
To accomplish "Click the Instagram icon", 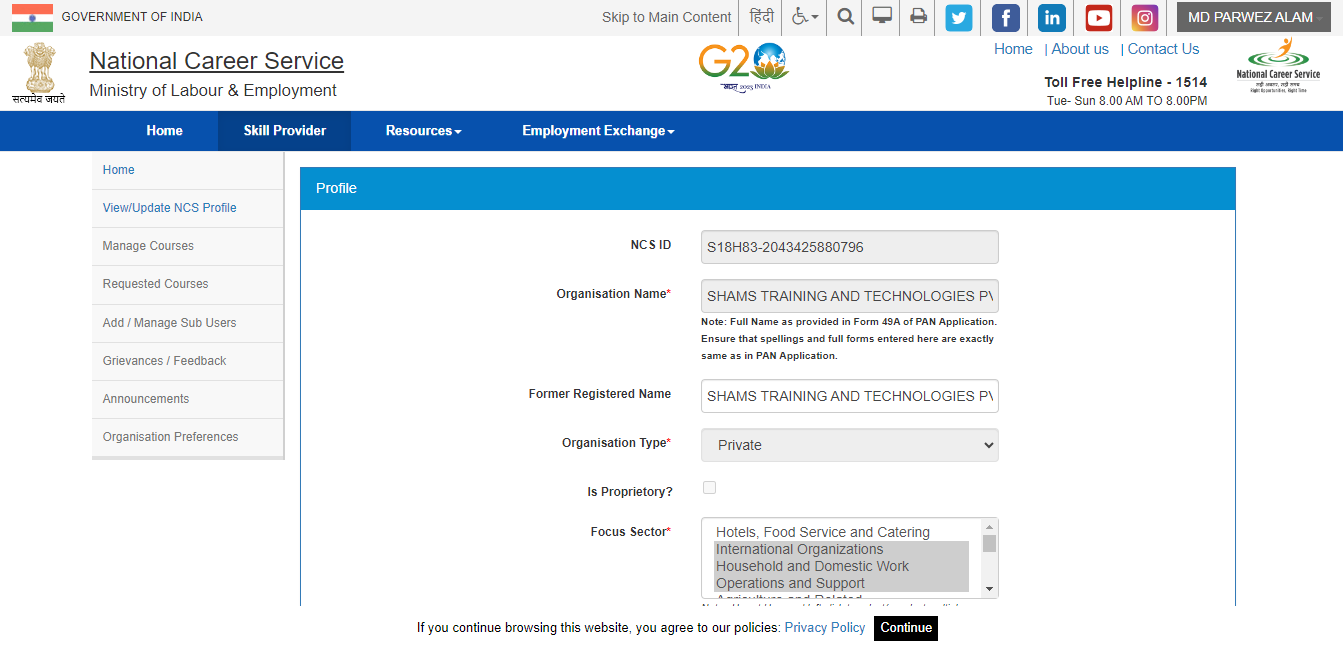I will (x=1144, y=18).
